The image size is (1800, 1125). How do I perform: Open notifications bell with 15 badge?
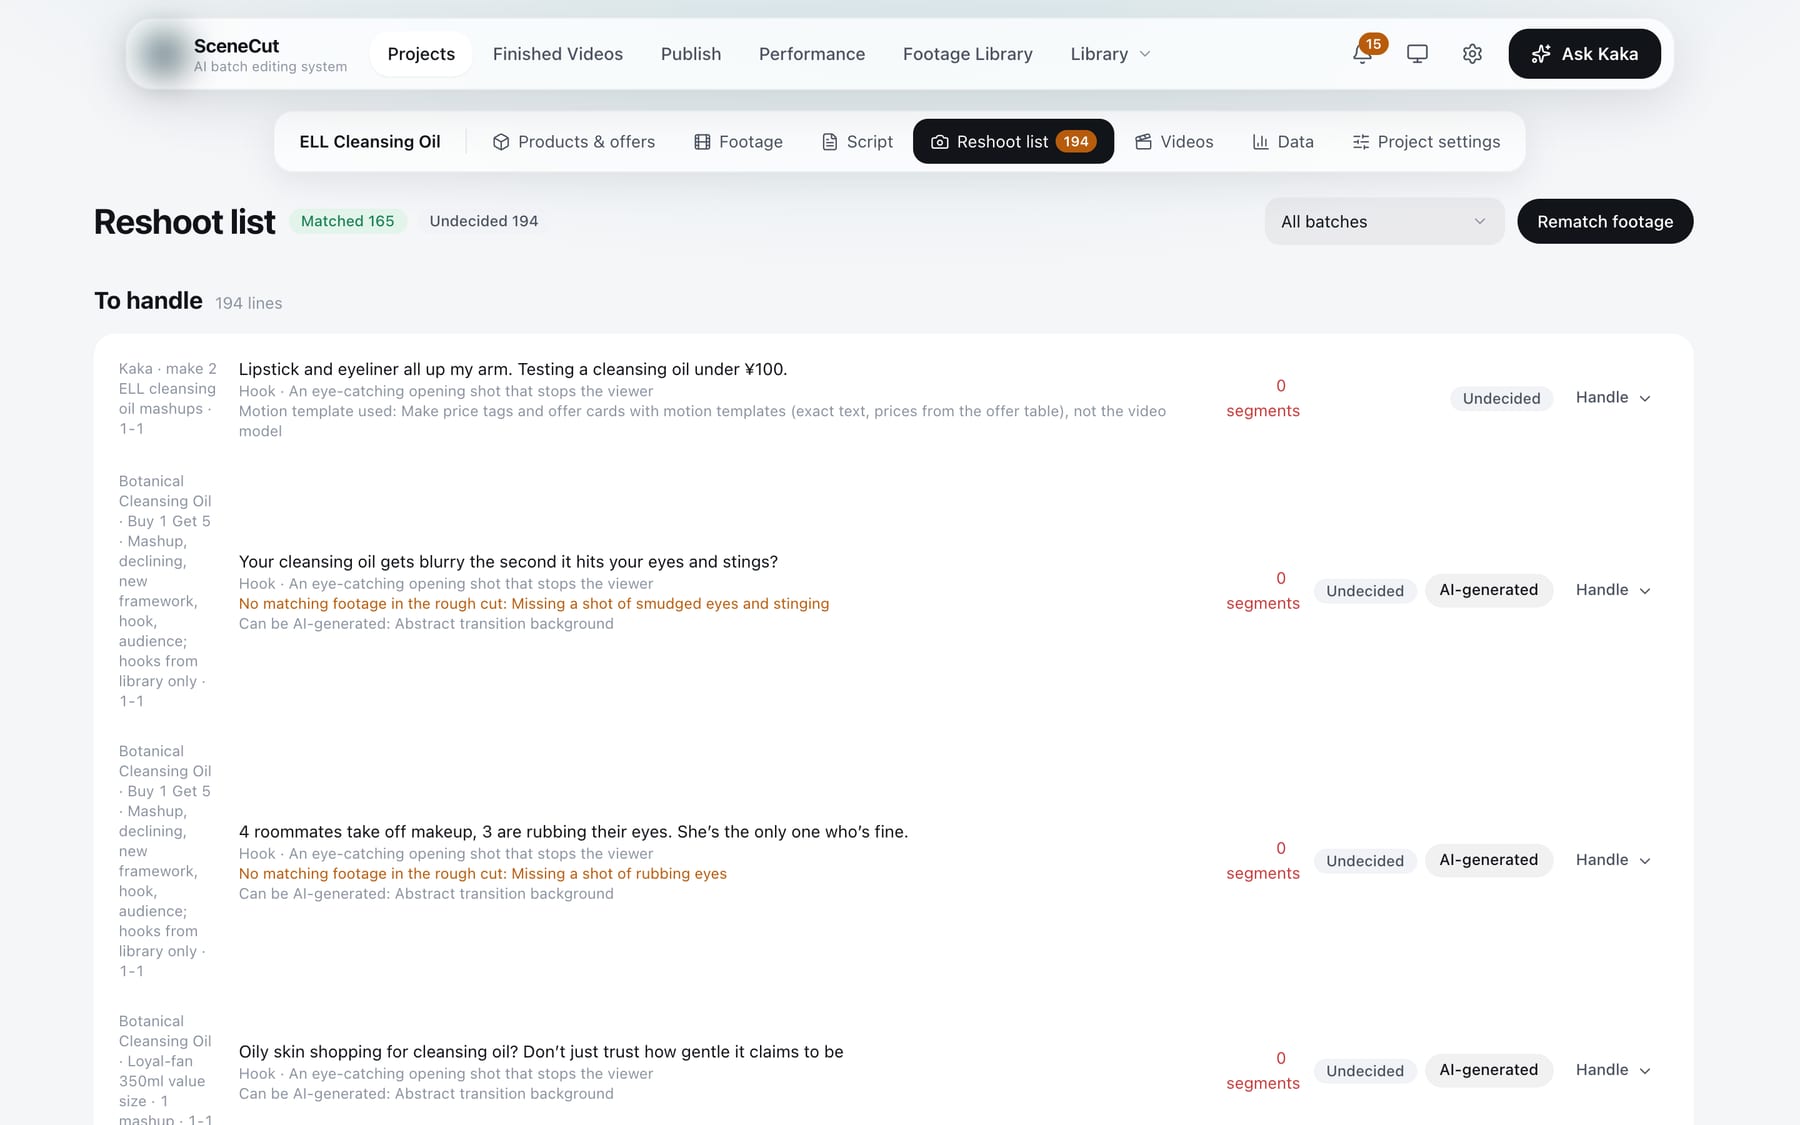pyautogui.click(x=1362, y=54)
